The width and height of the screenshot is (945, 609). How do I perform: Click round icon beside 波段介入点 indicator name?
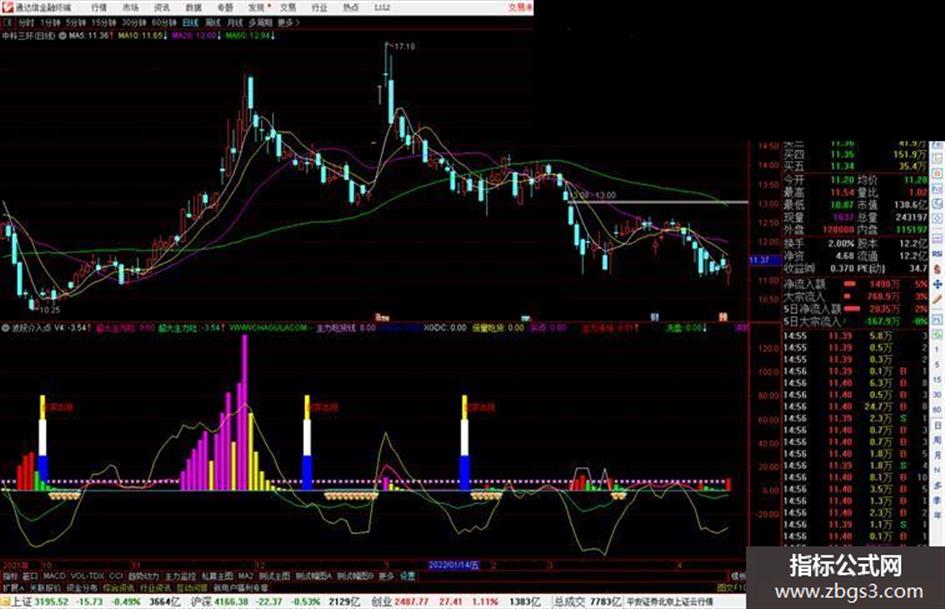click(6, 328)
